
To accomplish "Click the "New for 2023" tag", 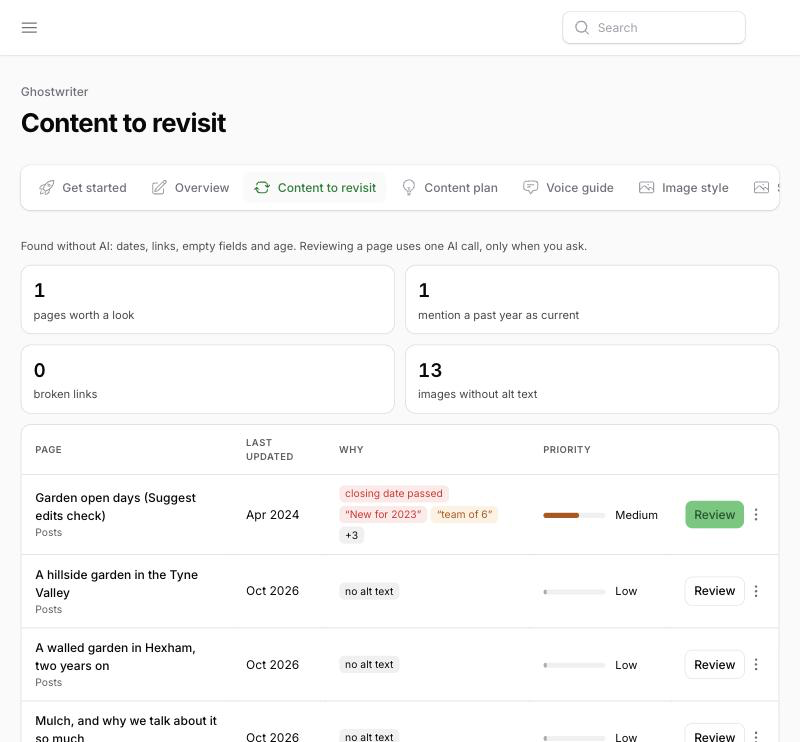I will (x=383, y=514).
